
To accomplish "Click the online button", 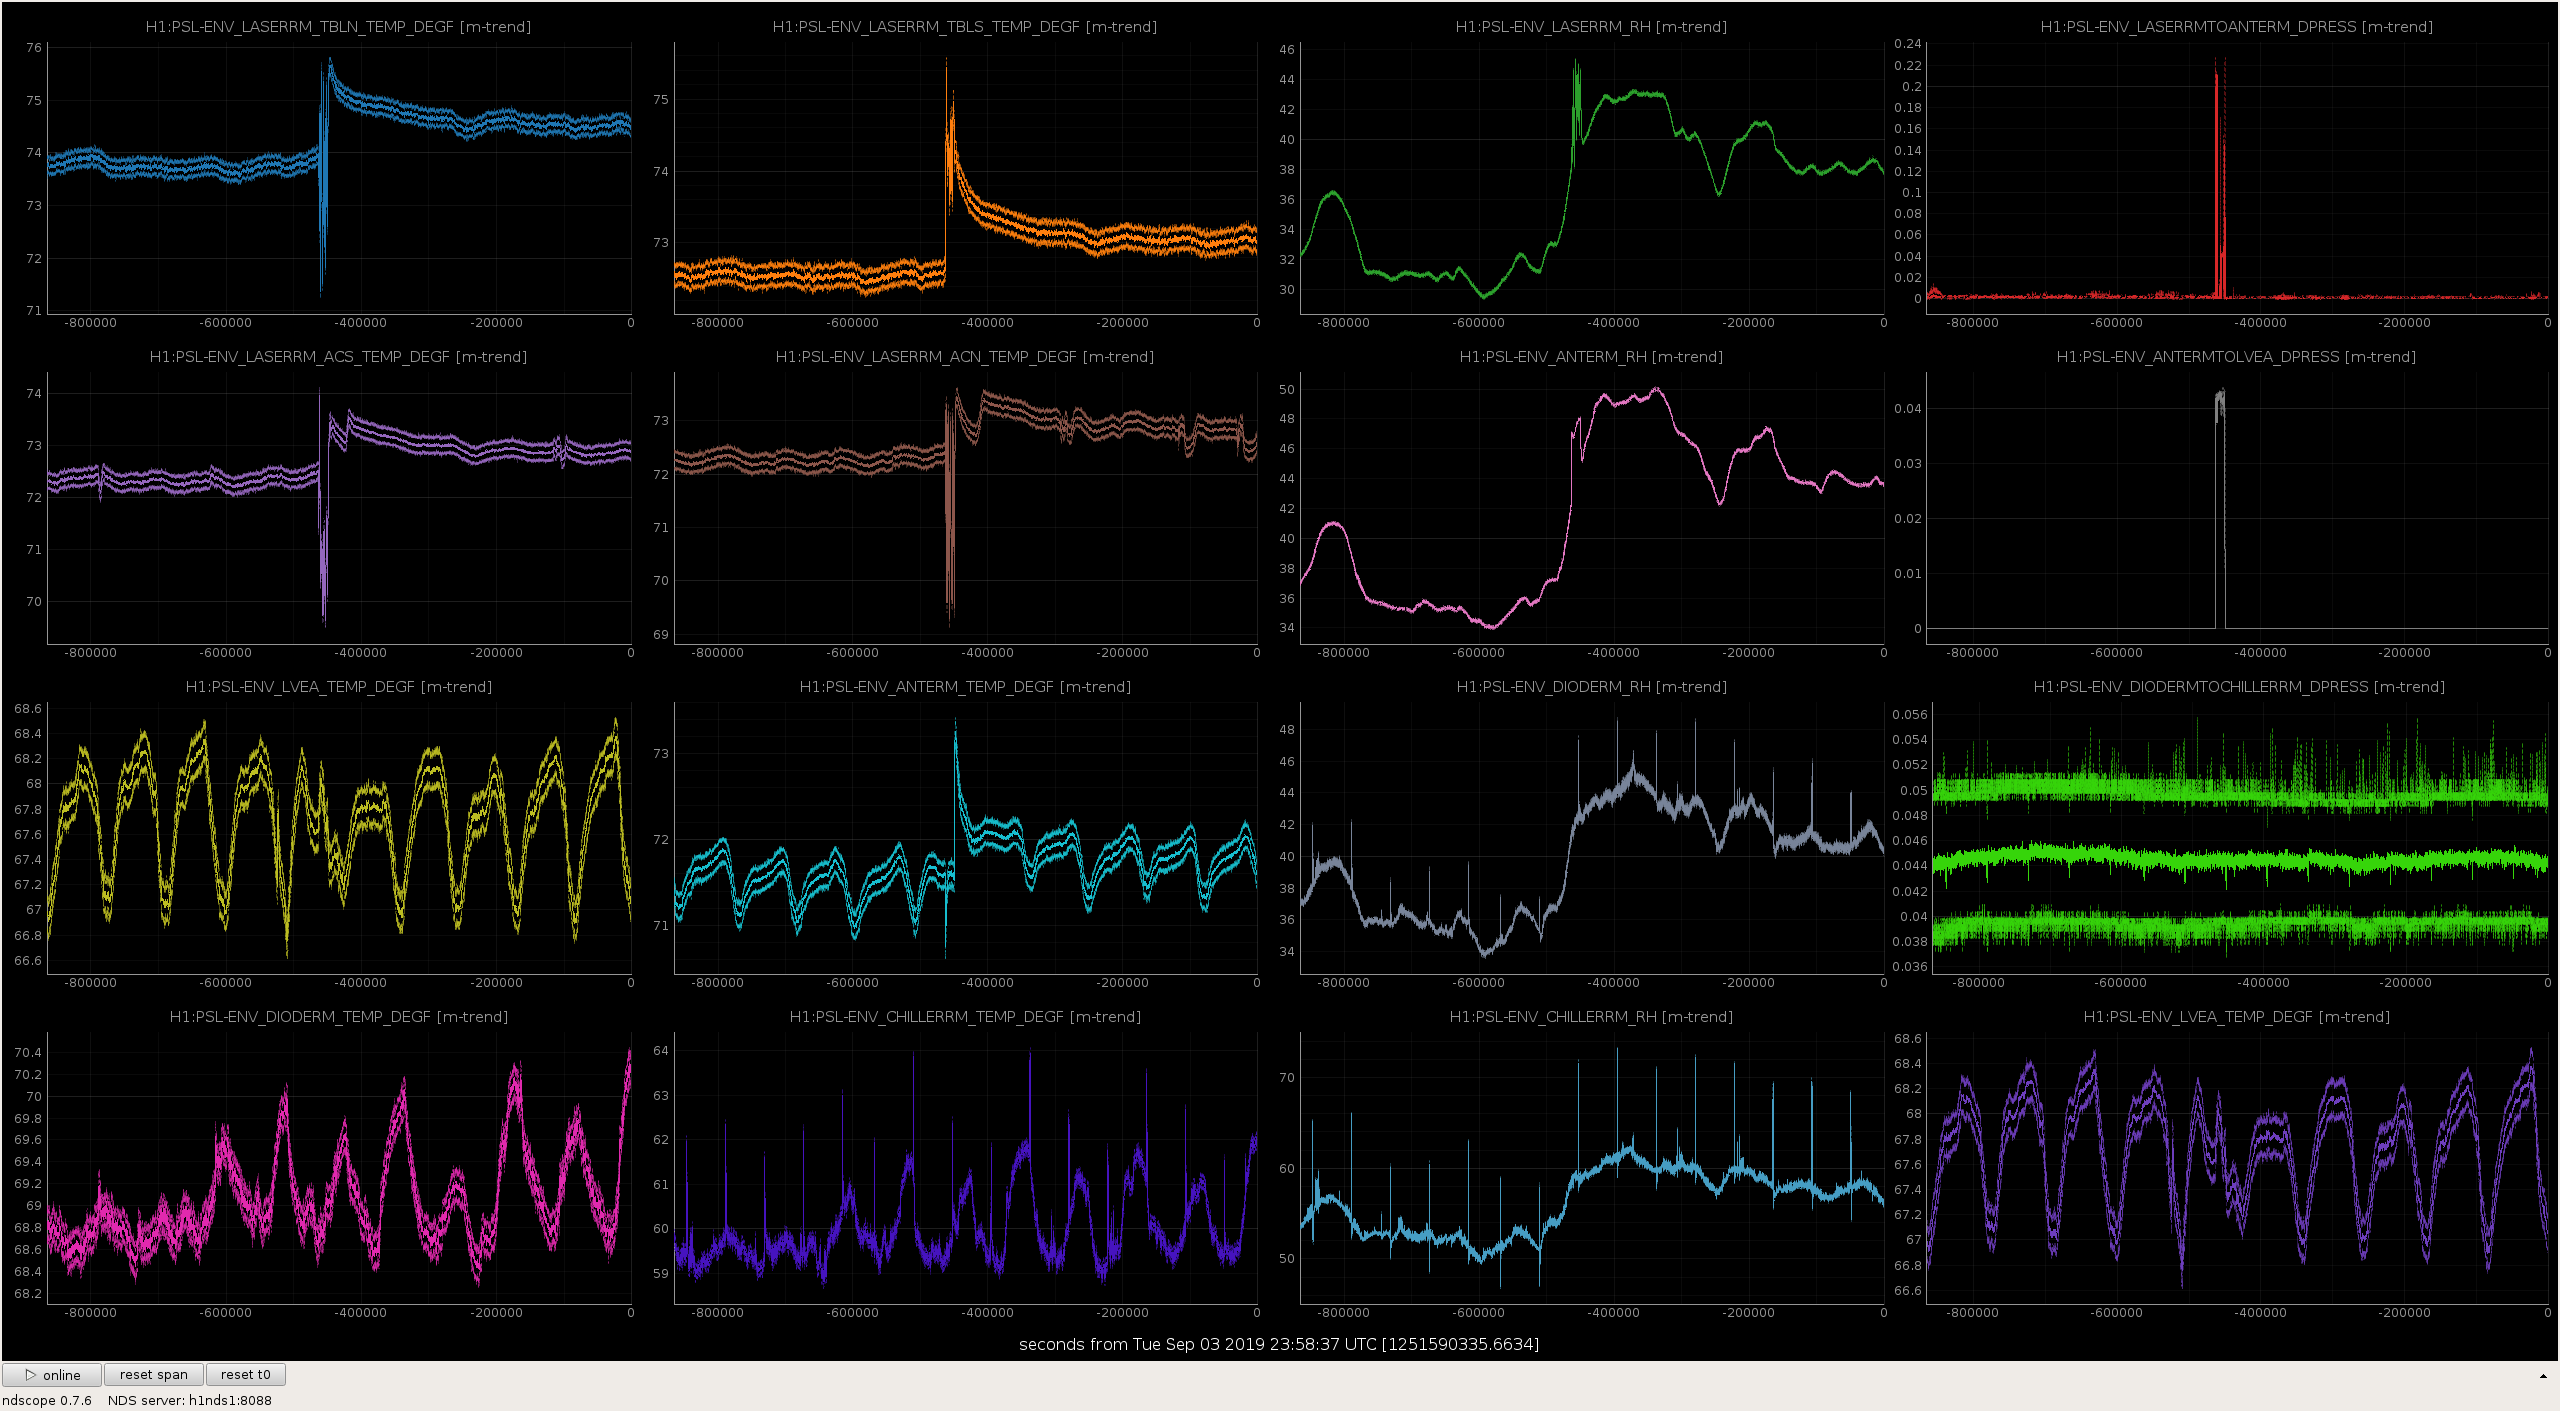I will [x=52, y=1375].
